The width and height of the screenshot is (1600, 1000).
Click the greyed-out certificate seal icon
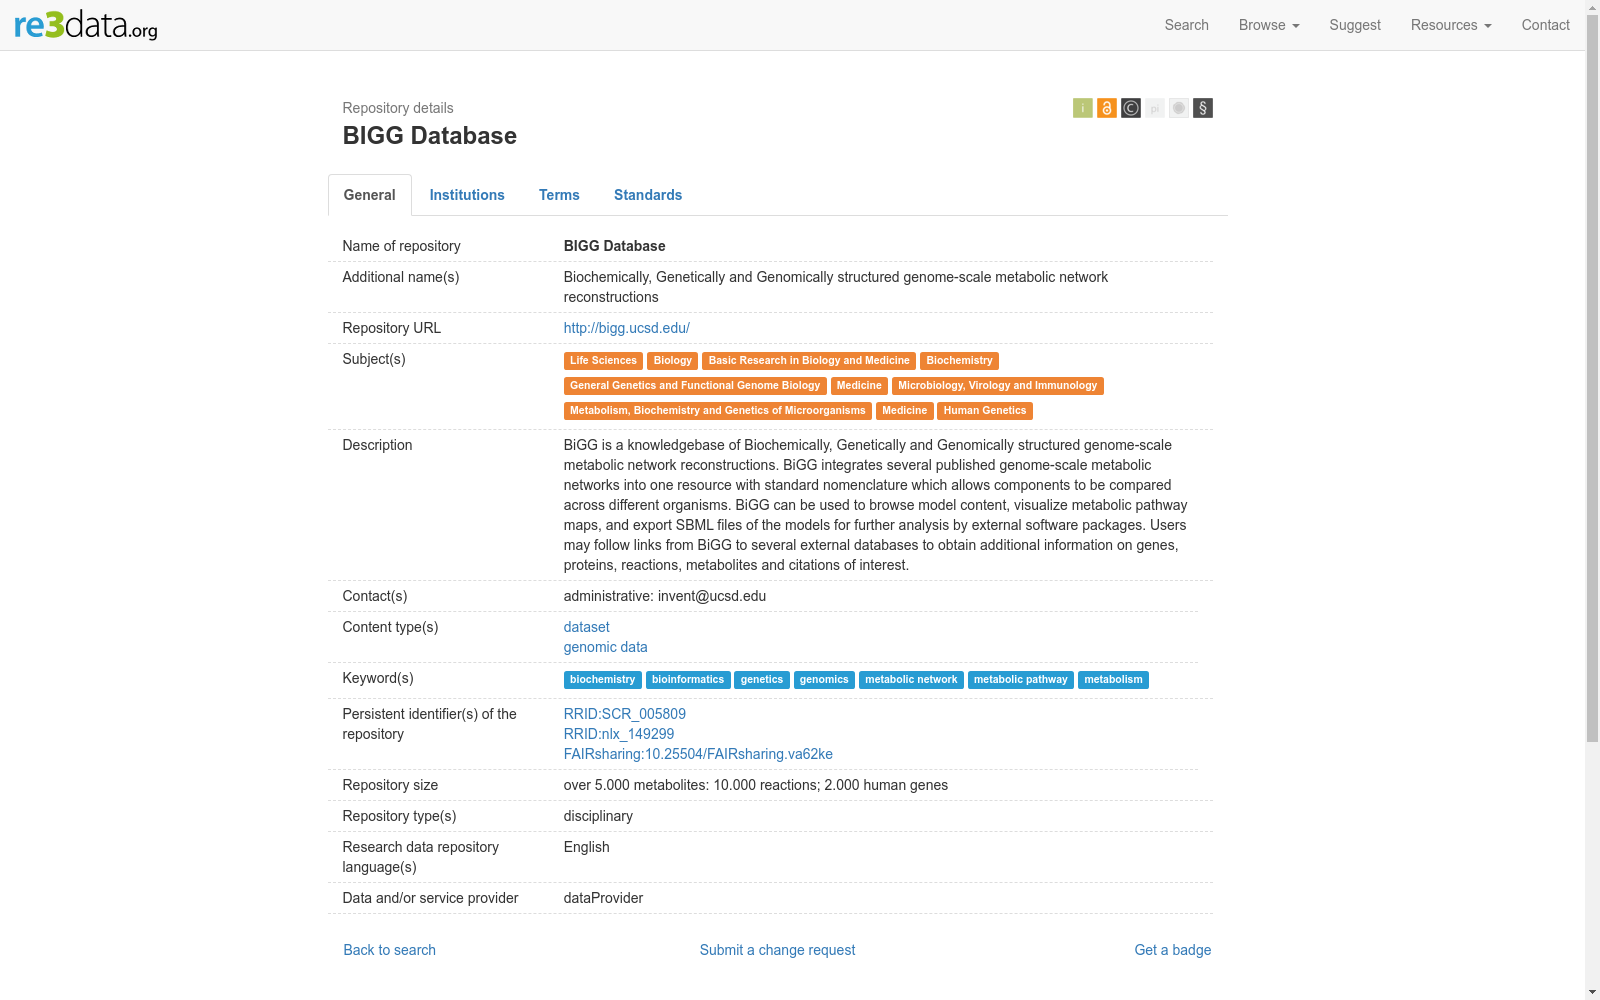coord(1179,108)
